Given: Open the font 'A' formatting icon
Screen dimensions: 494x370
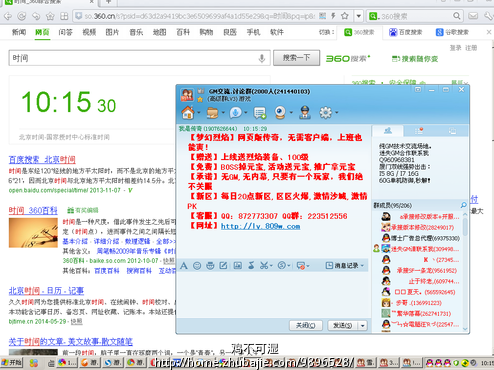Looking at the screenshot, I should (x=183, y=266).
